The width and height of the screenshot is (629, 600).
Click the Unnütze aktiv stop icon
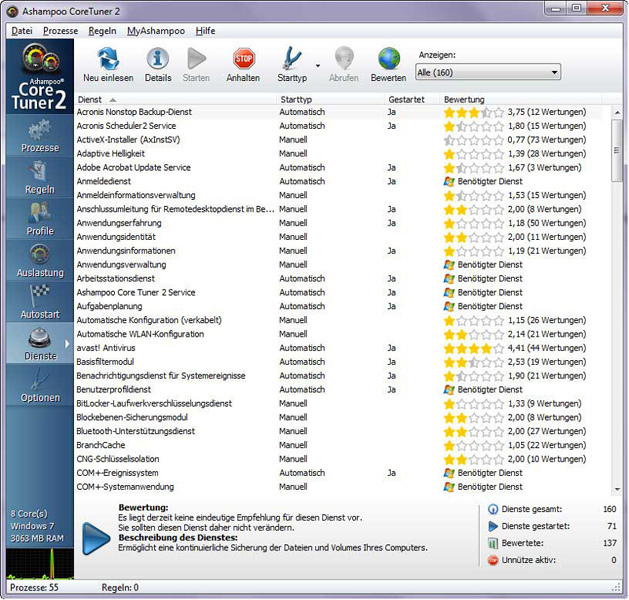click(x=493, y=560)
